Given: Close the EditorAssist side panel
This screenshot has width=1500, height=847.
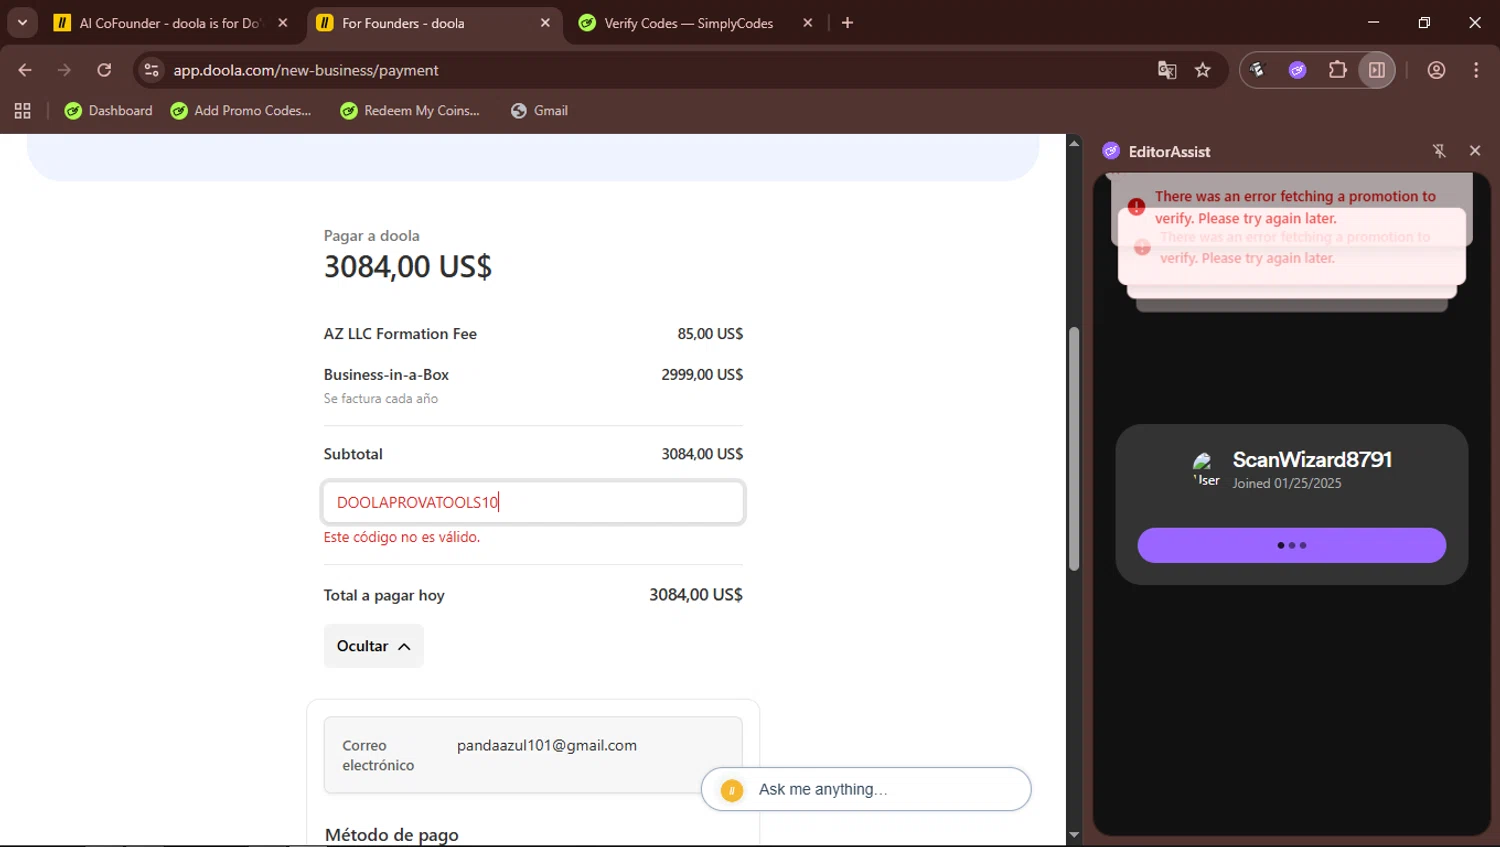Looking at the screenshot, I should pyautogui.click(x=1475, y=150).
